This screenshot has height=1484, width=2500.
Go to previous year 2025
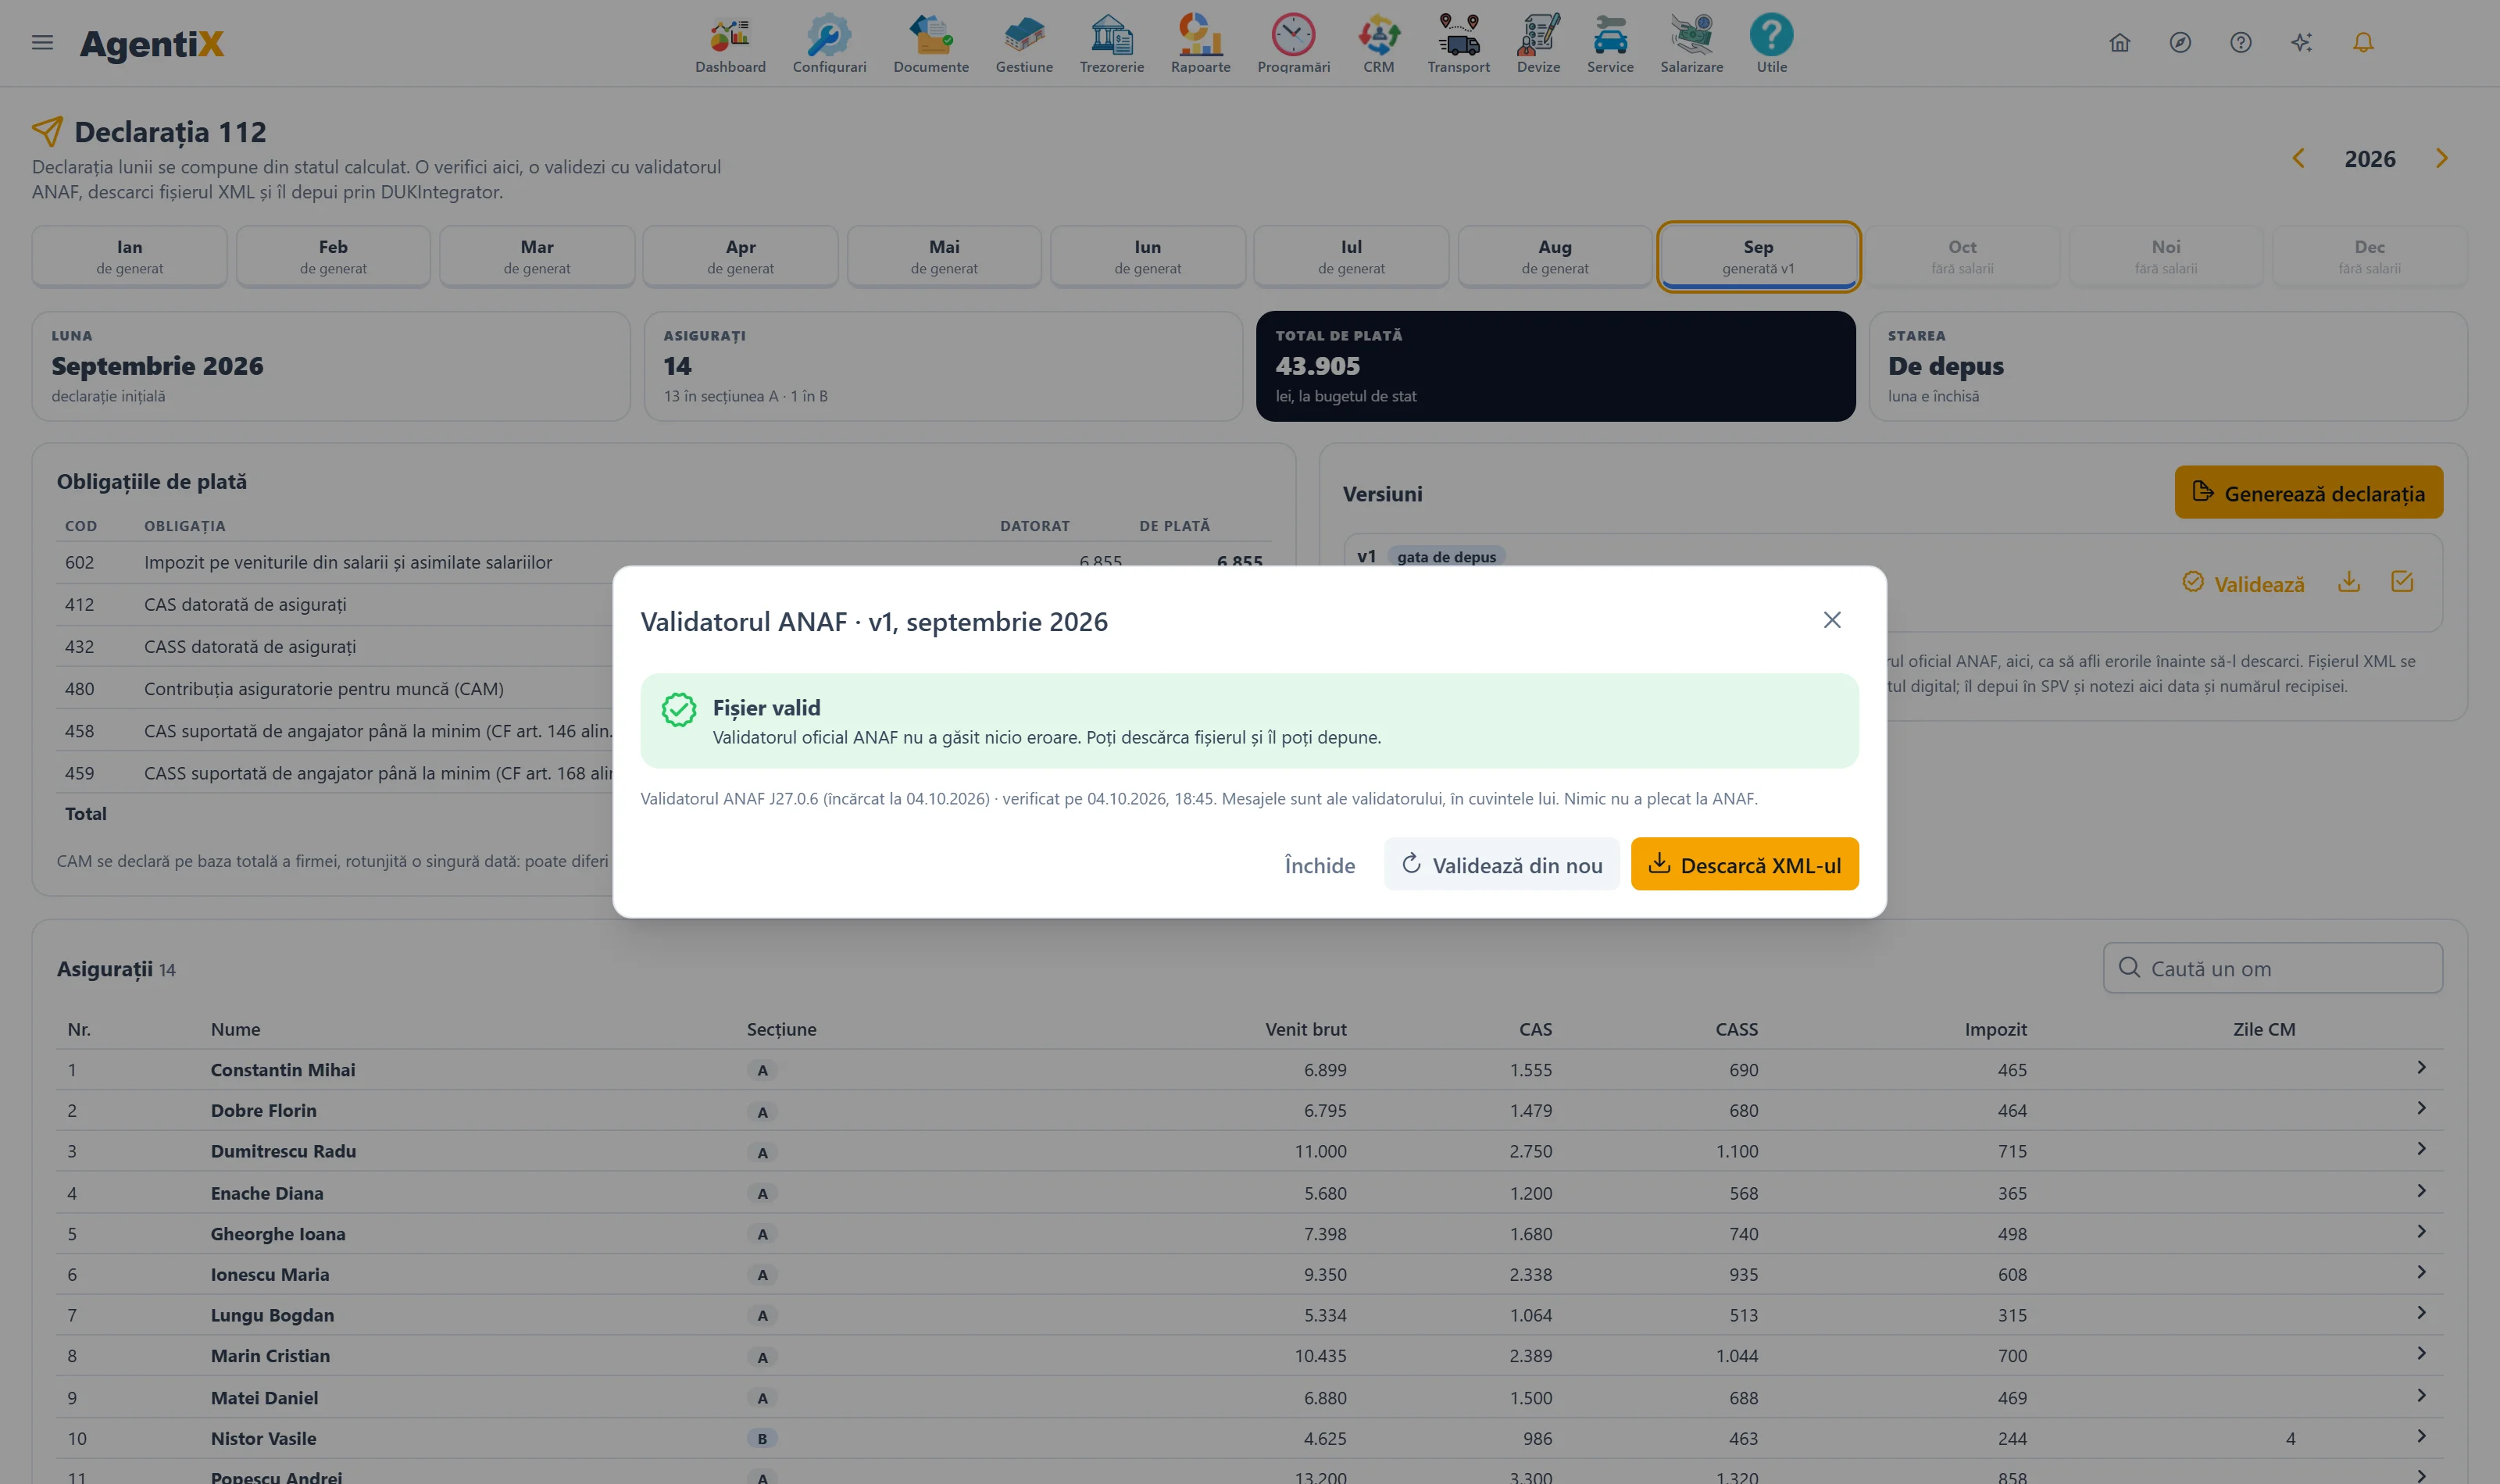2298,158
